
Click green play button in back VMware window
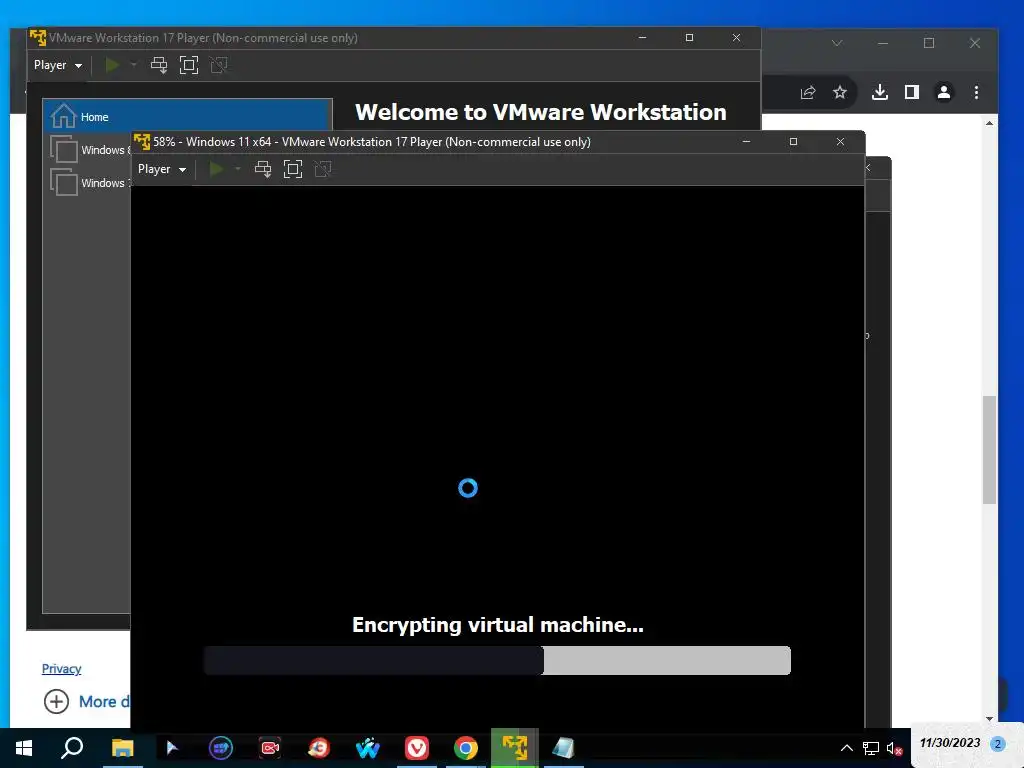point(112,65)
